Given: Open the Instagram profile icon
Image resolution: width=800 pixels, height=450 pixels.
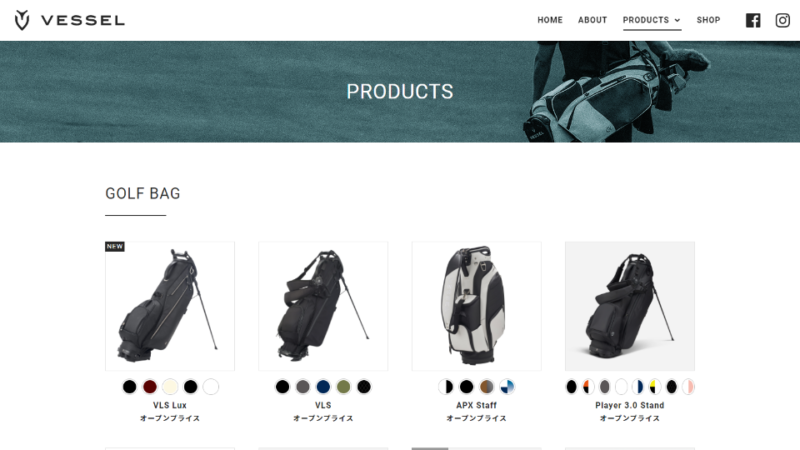Looking at the screenshot, I should coord(783,20).
